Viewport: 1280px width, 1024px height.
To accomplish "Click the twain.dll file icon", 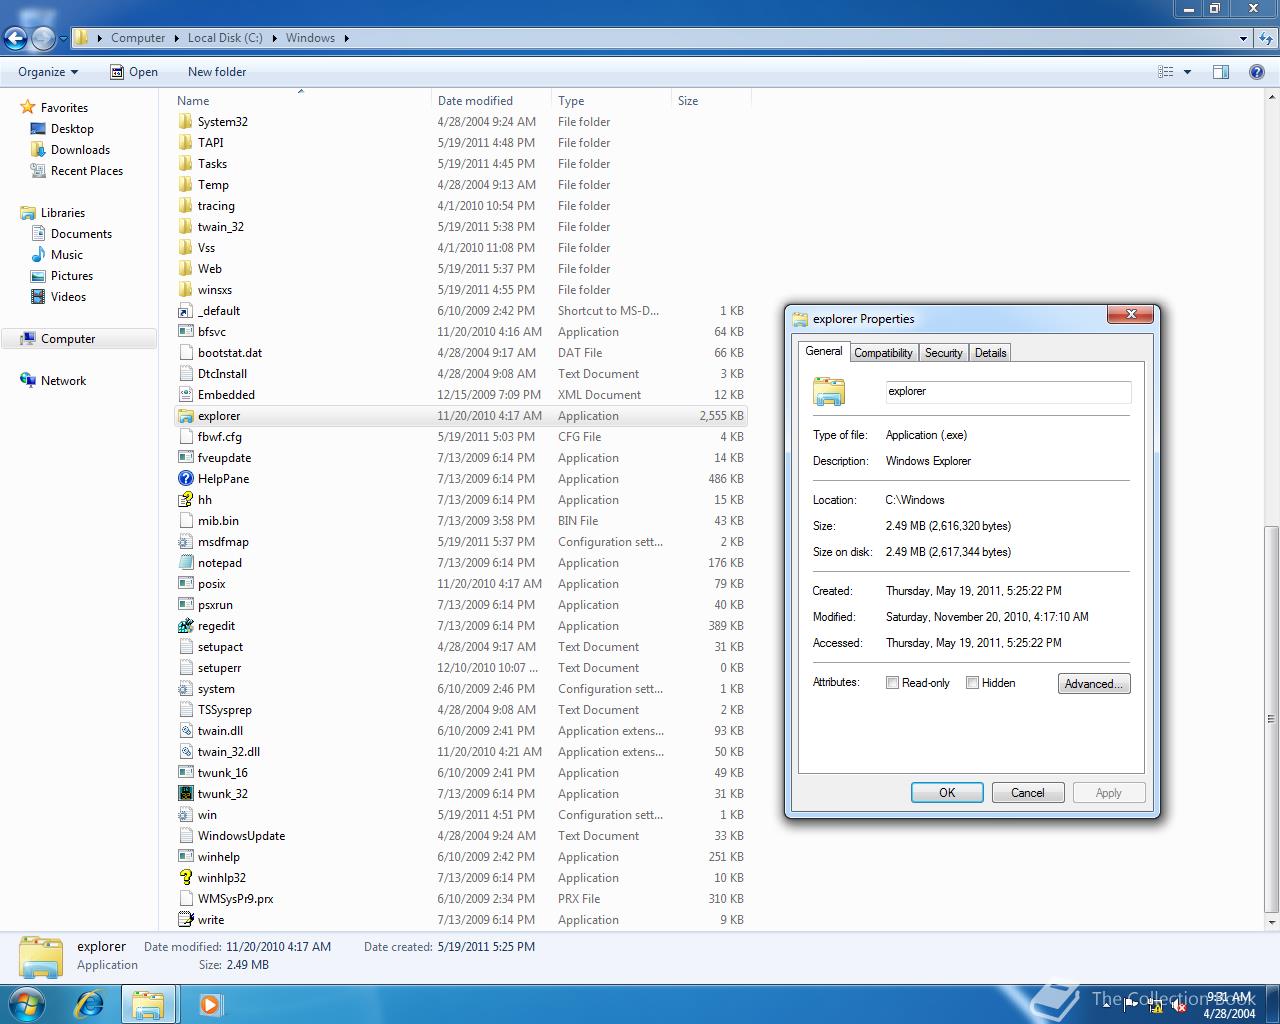I will [x=185, y=731].
